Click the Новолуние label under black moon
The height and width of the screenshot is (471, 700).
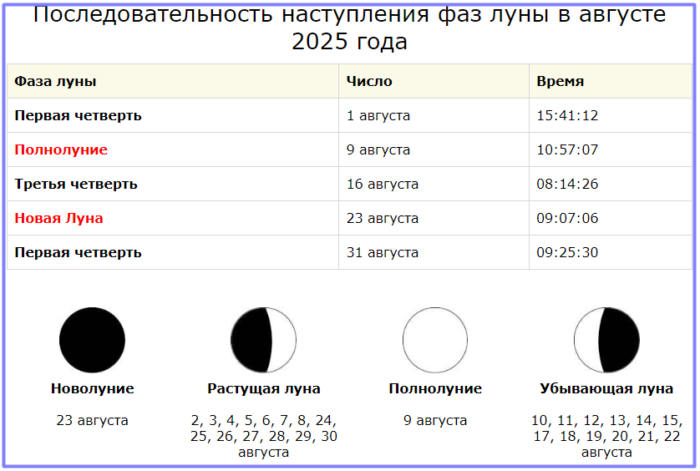92,389
